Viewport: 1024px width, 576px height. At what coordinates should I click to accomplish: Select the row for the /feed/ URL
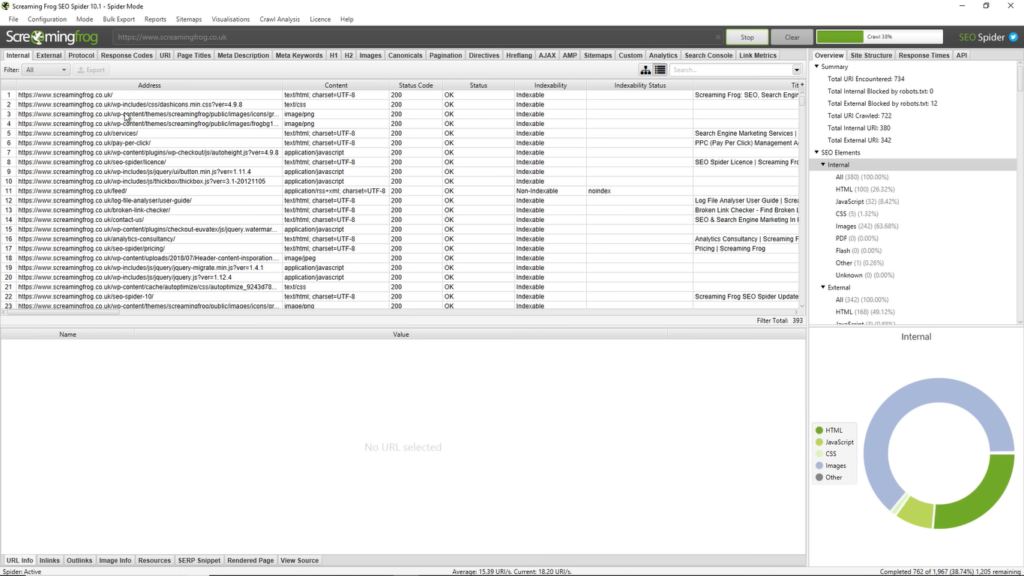click(x=400, y=191)
